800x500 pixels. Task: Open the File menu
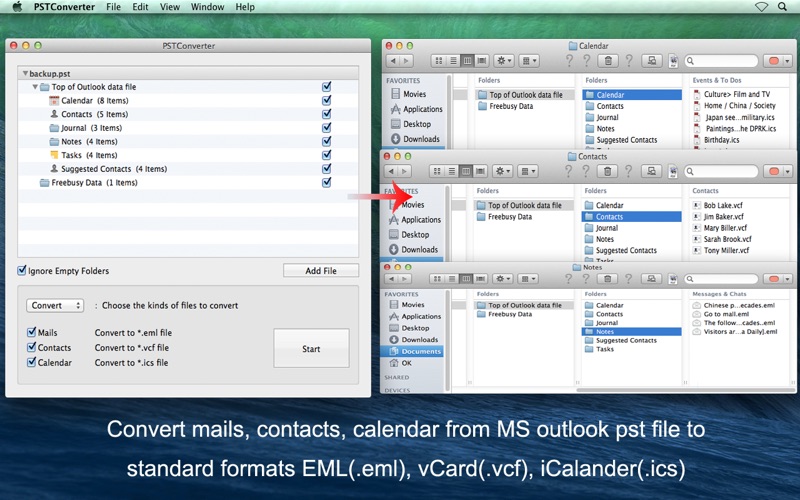(113, 7)
